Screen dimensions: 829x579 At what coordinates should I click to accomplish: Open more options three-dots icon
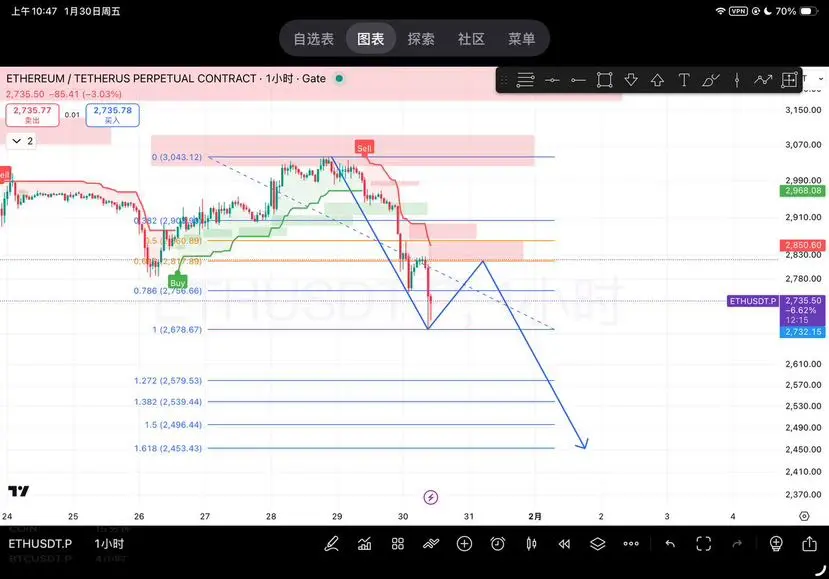[x=631, y=544]
